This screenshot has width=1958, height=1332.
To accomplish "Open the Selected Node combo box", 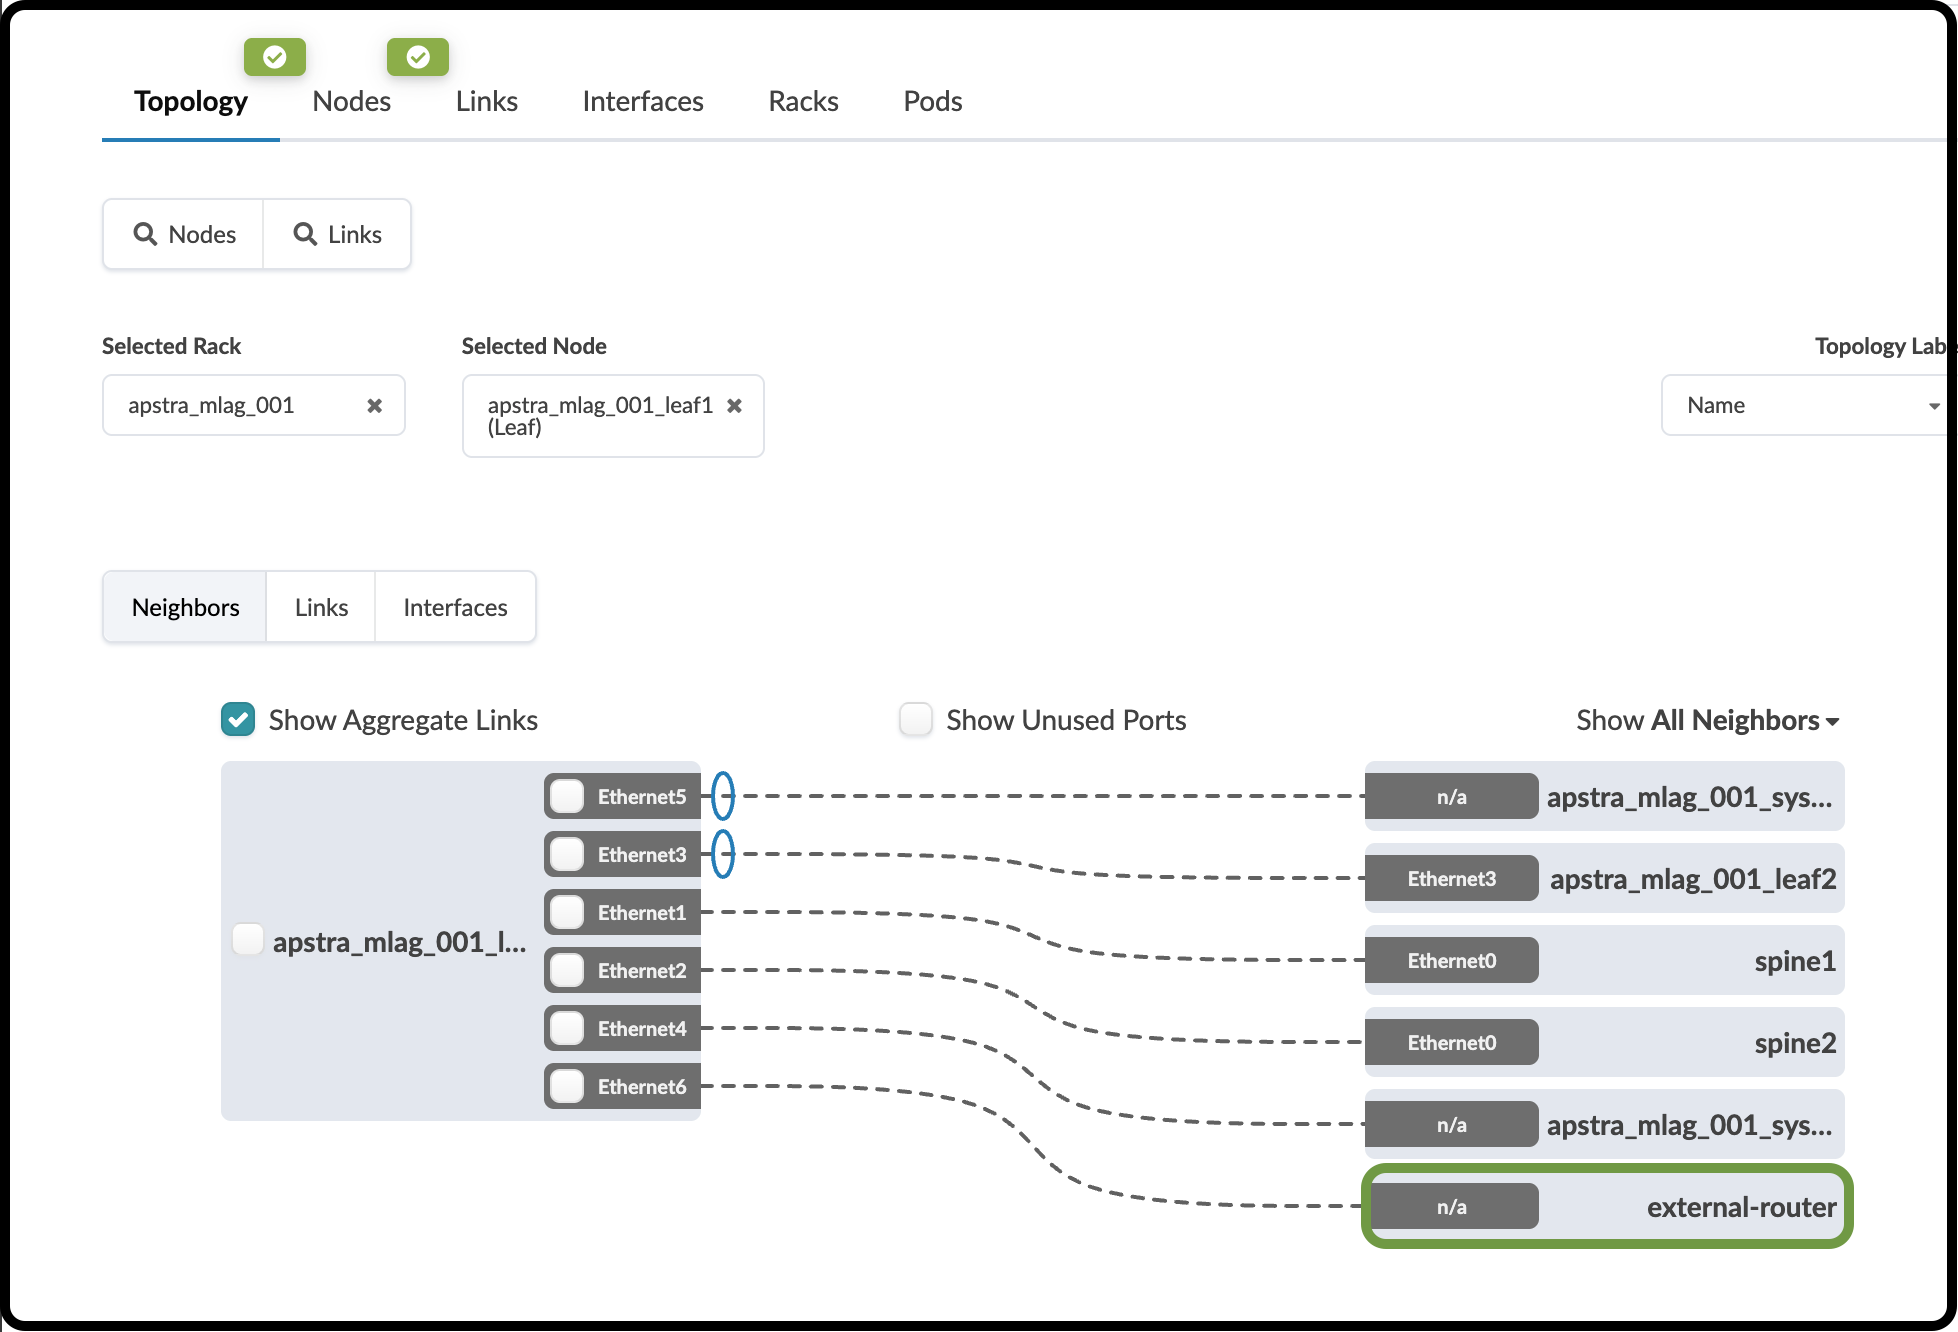I will click(613, 416).
